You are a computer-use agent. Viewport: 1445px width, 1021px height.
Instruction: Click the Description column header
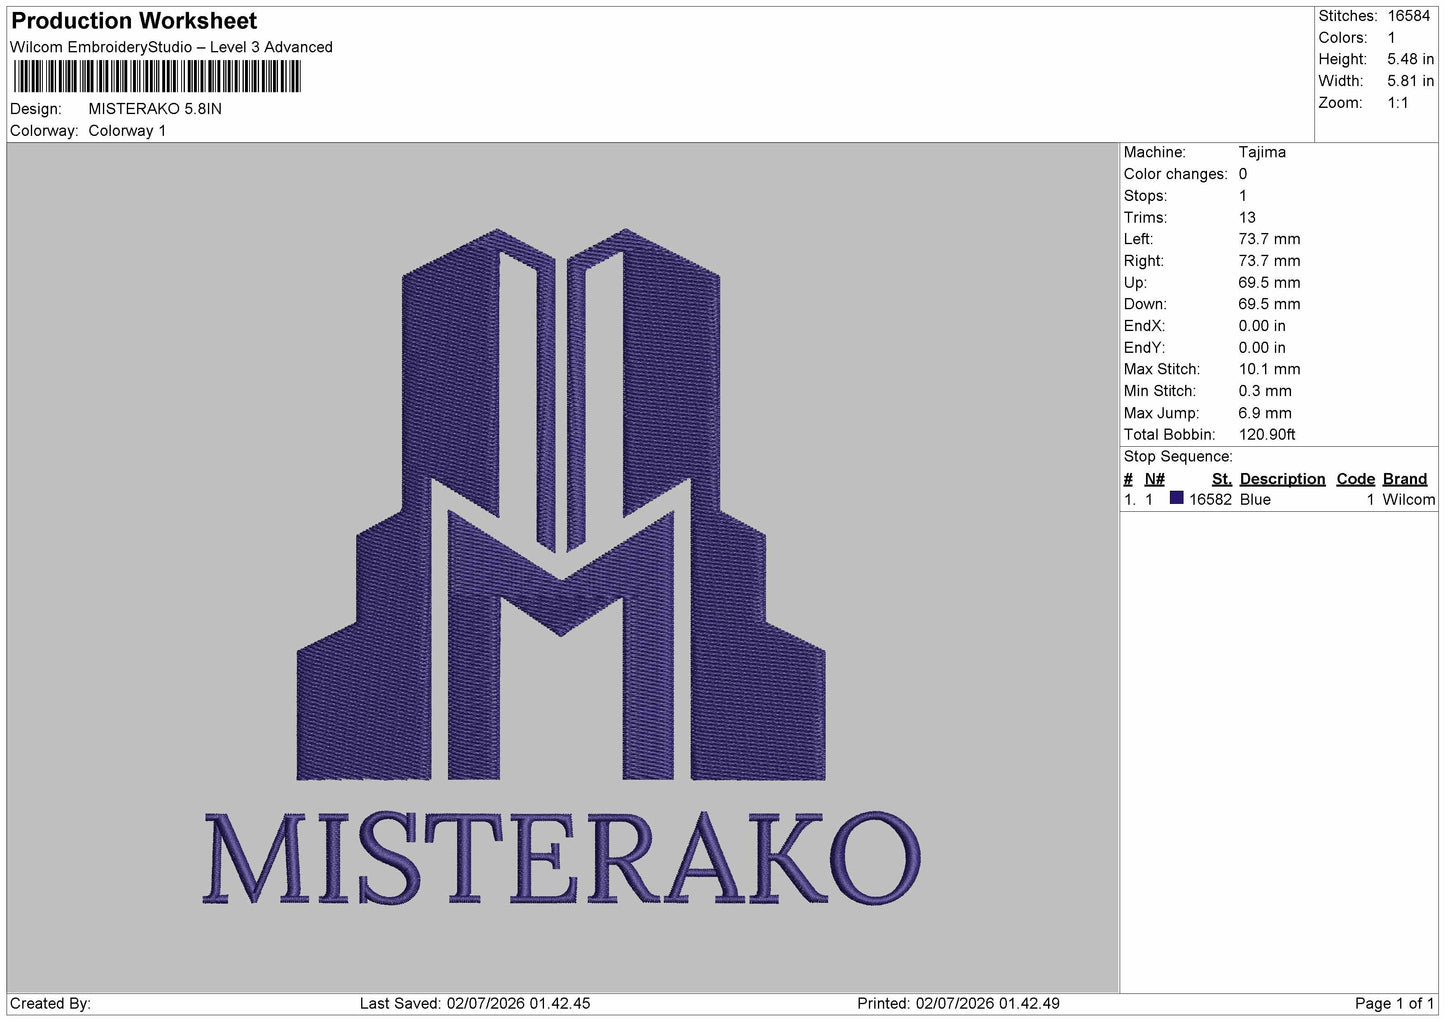click(1282, 479)
